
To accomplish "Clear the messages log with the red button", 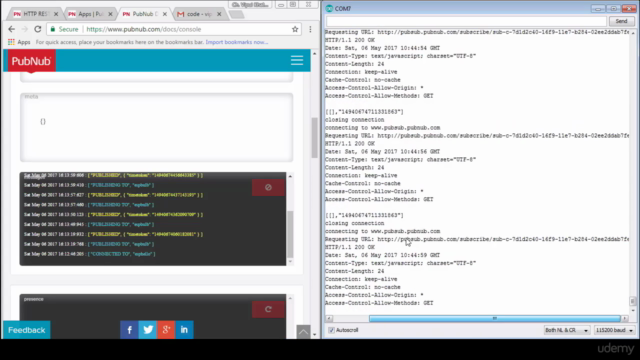I will tap(268, 187).
